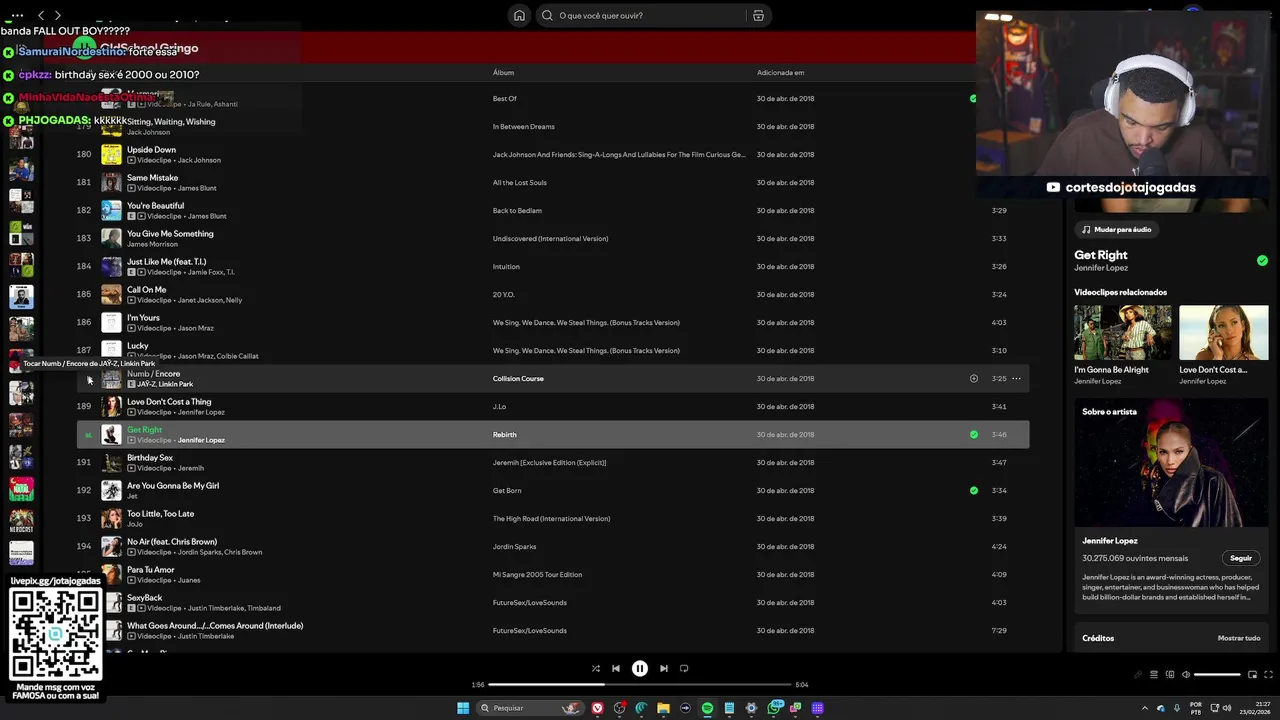The height and width of the screenshot is (720, 1280).
Task: Open the Browse icon in search bar
Action: point(758,15)
